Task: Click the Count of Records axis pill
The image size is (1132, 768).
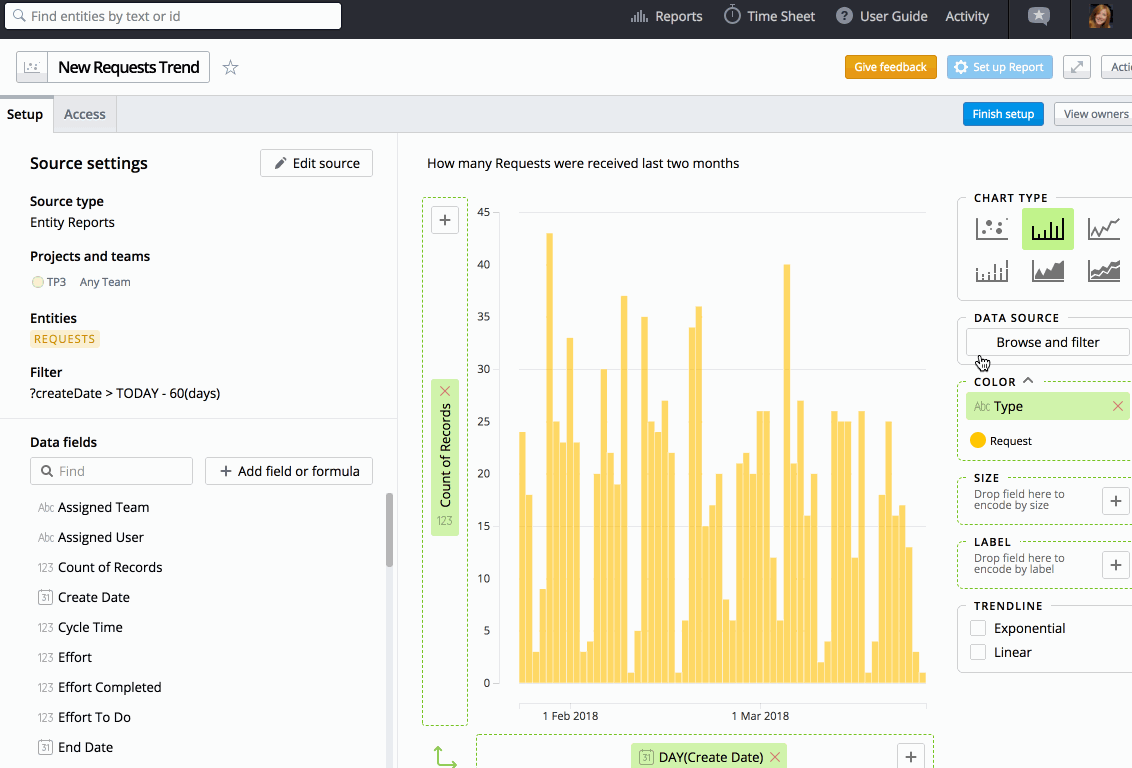Action: click(x=445, y=457)
